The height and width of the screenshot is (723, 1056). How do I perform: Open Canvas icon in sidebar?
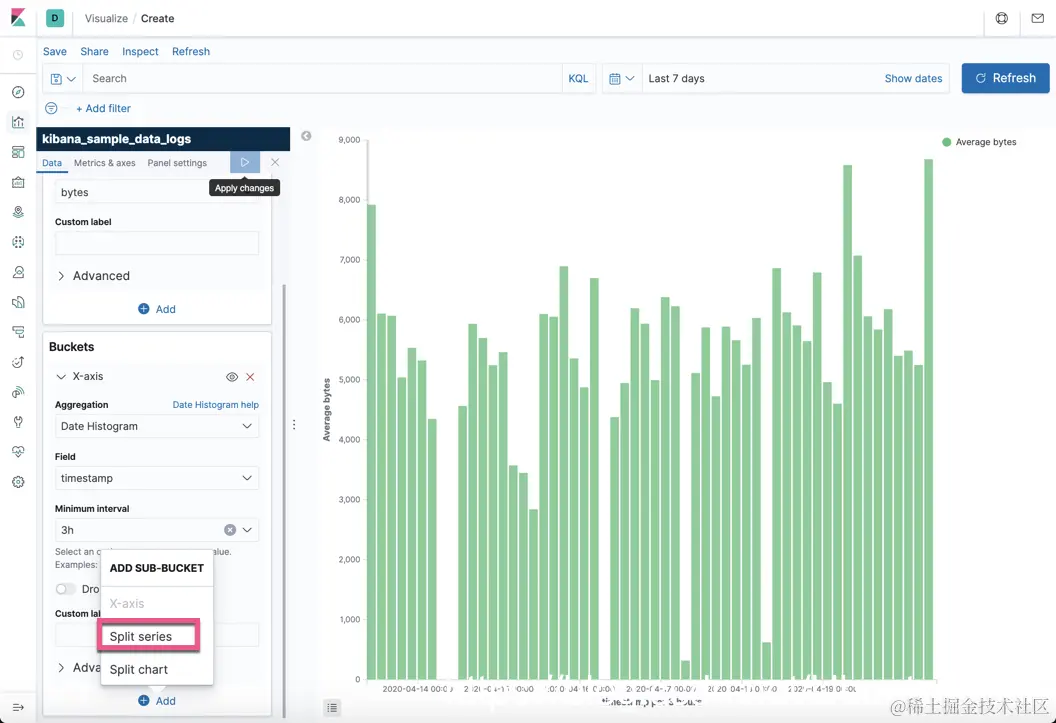tap(18, 182)
